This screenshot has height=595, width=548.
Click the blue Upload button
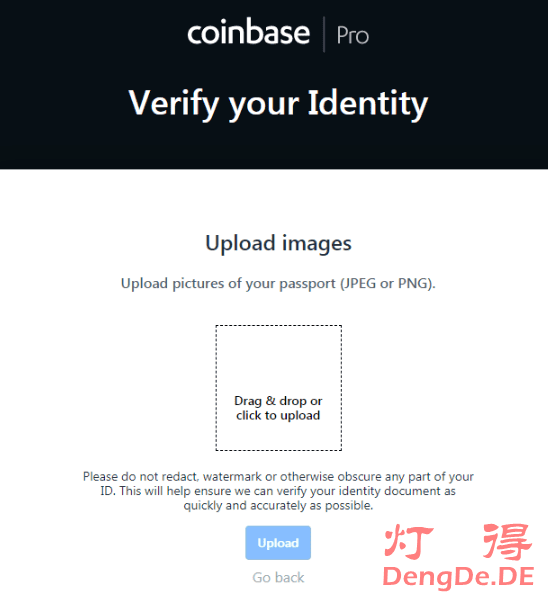coord(278,543)
